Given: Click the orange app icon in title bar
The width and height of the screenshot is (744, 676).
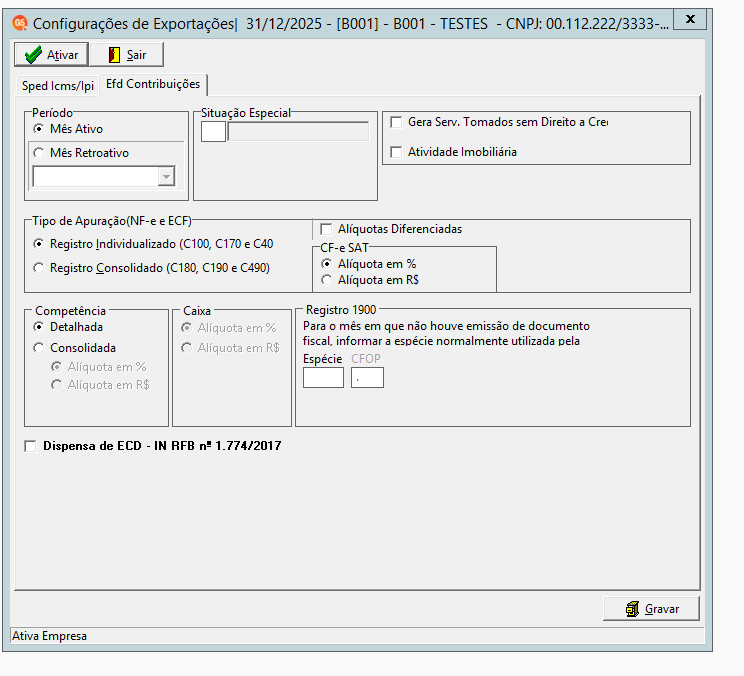Looking at the screenshot, I should tap(20, 23).
